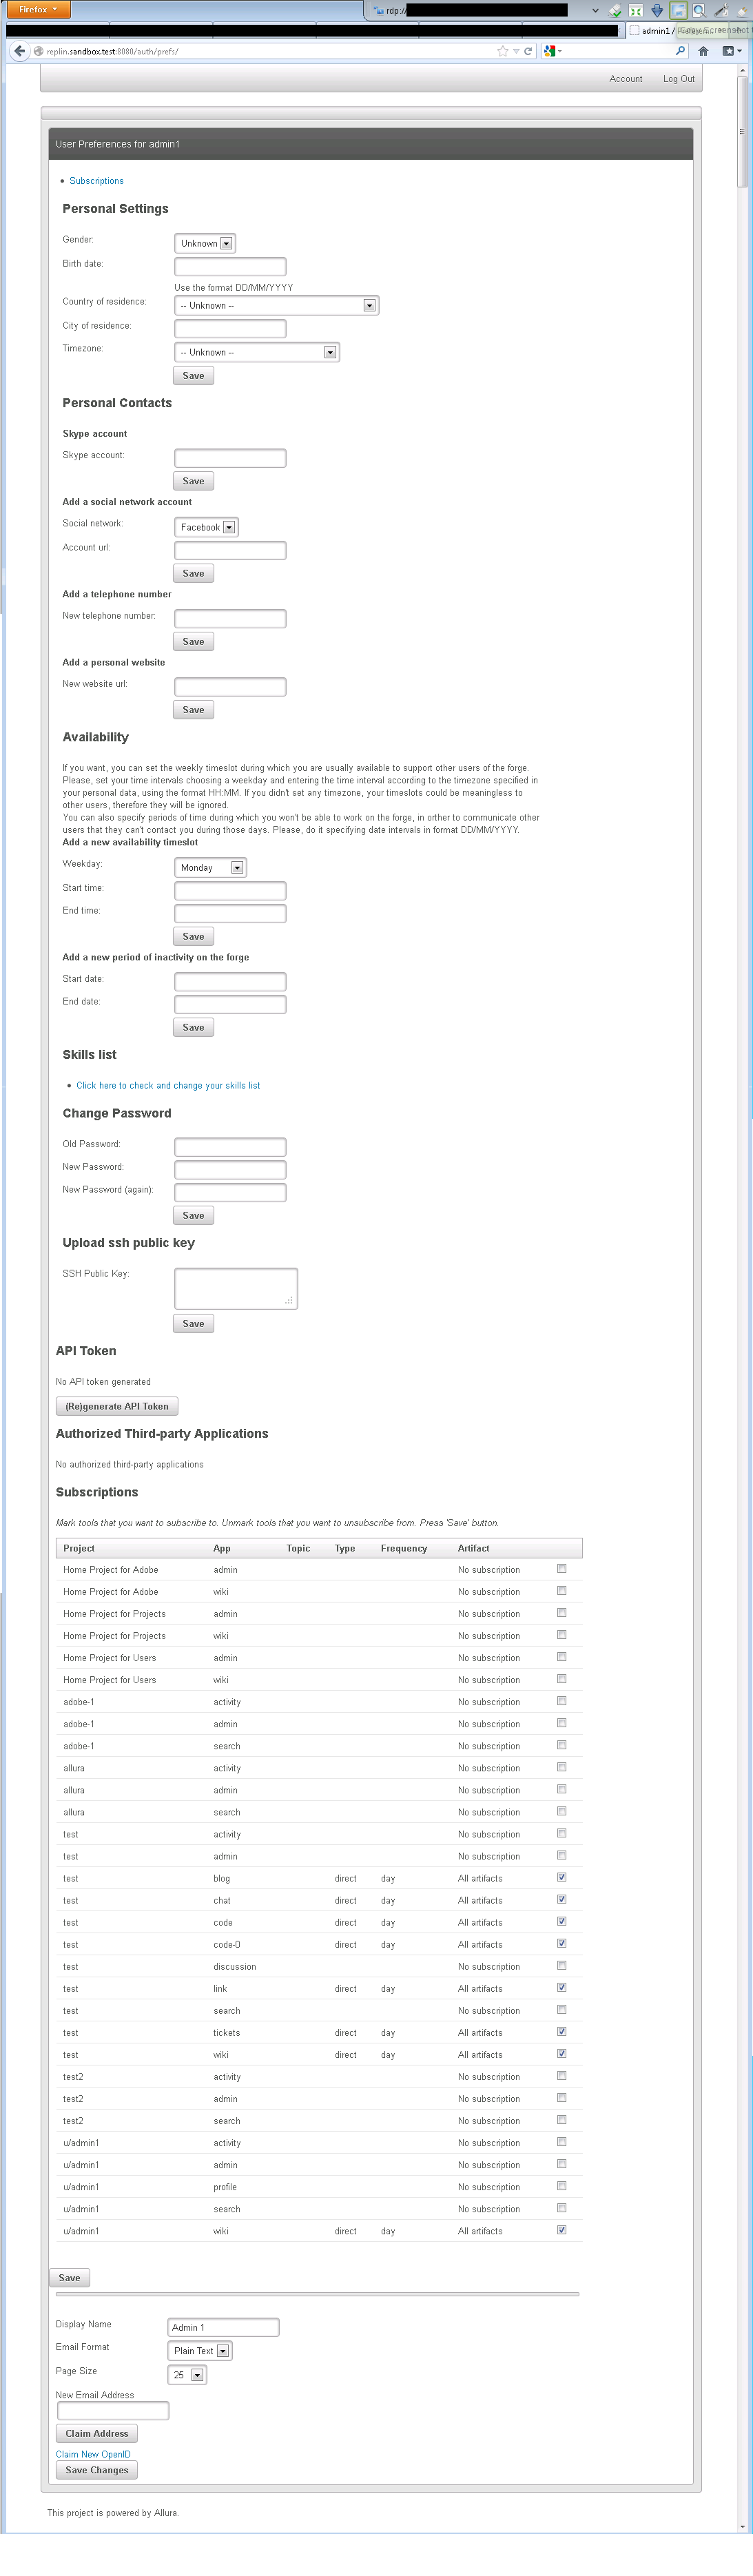Reload the page with the refresh icon
The height and width of the screenshot is (2576, 753).
(x=528, y=51)
